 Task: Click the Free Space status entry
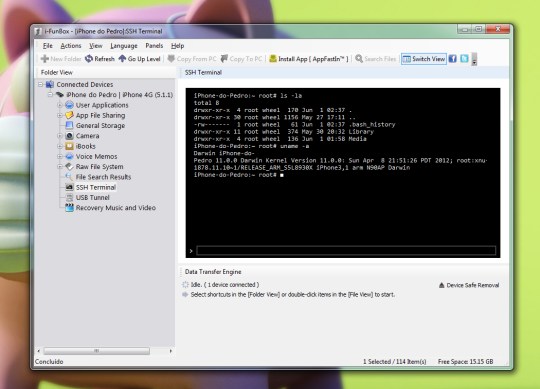(x=465, y=361)
